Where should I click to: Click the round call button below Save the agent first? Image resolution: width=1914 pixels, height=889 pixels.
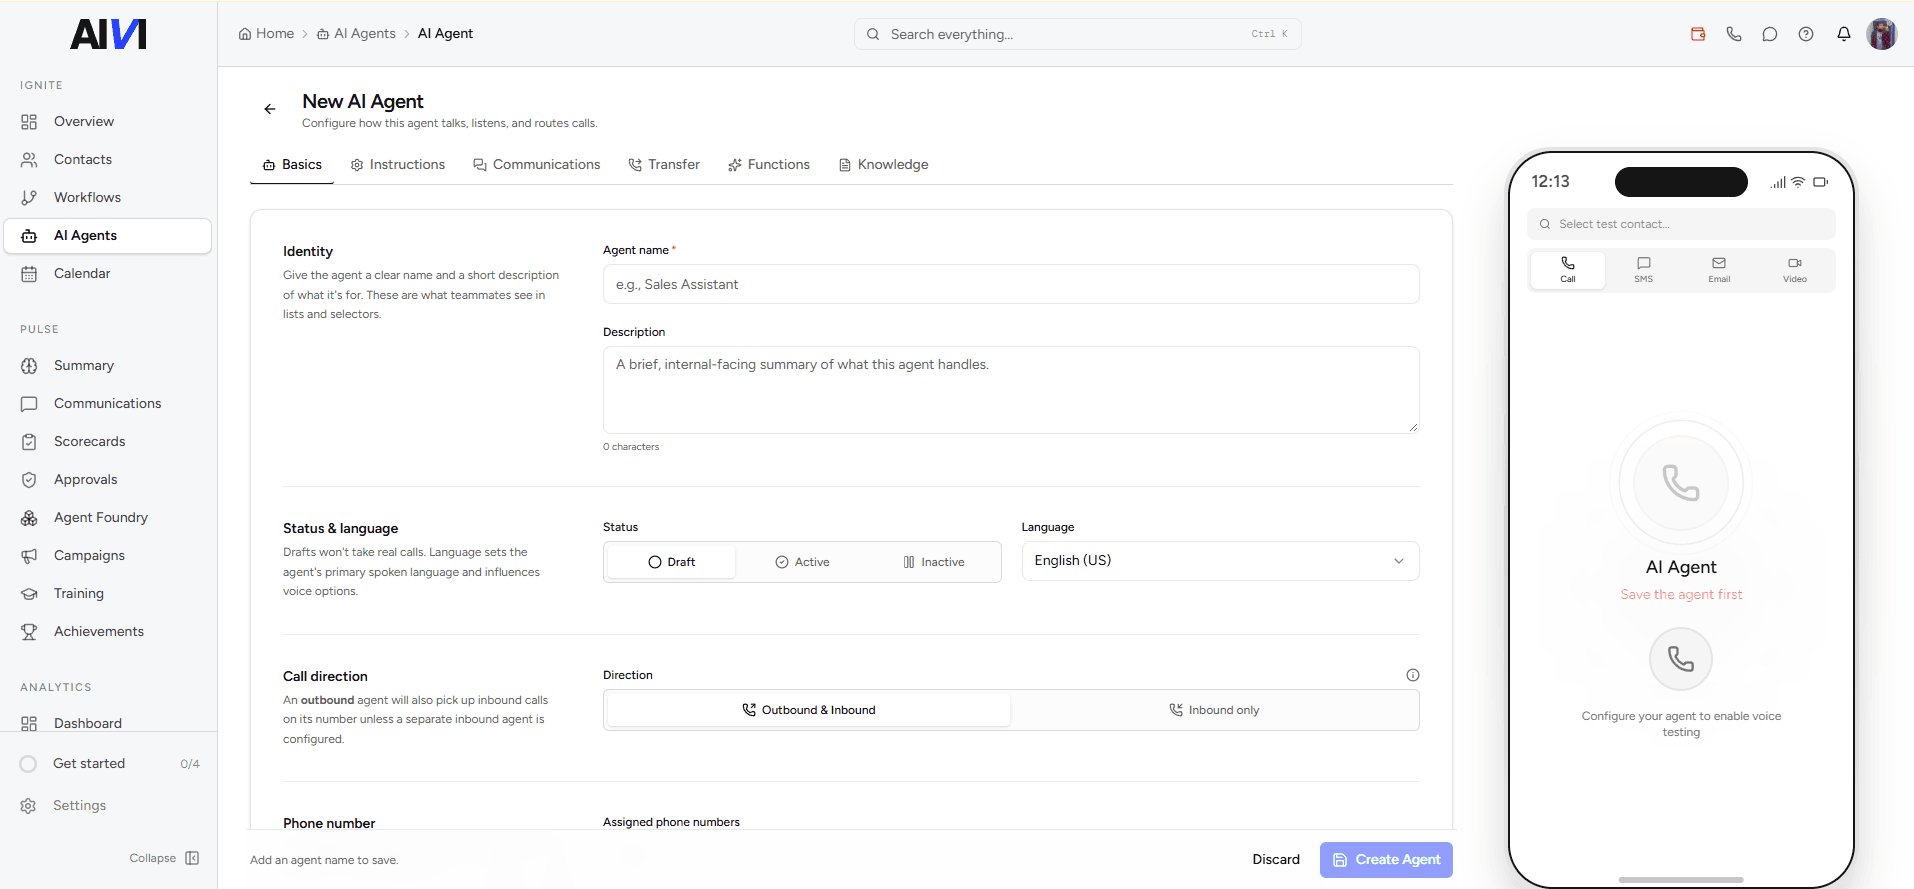(1681, 659)
